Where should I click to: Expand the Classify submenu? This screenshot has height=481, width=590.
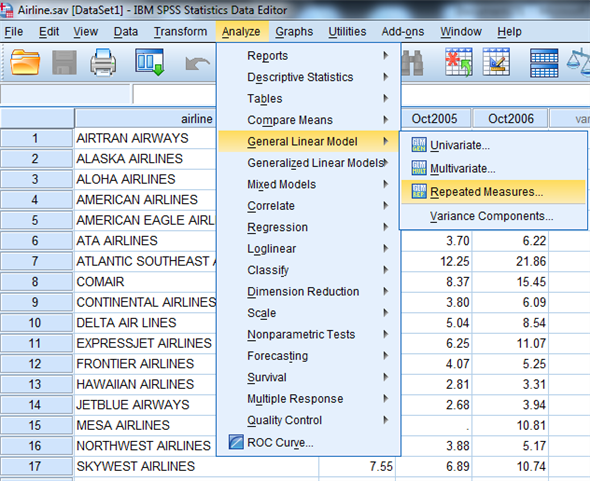tap(309, 270)
